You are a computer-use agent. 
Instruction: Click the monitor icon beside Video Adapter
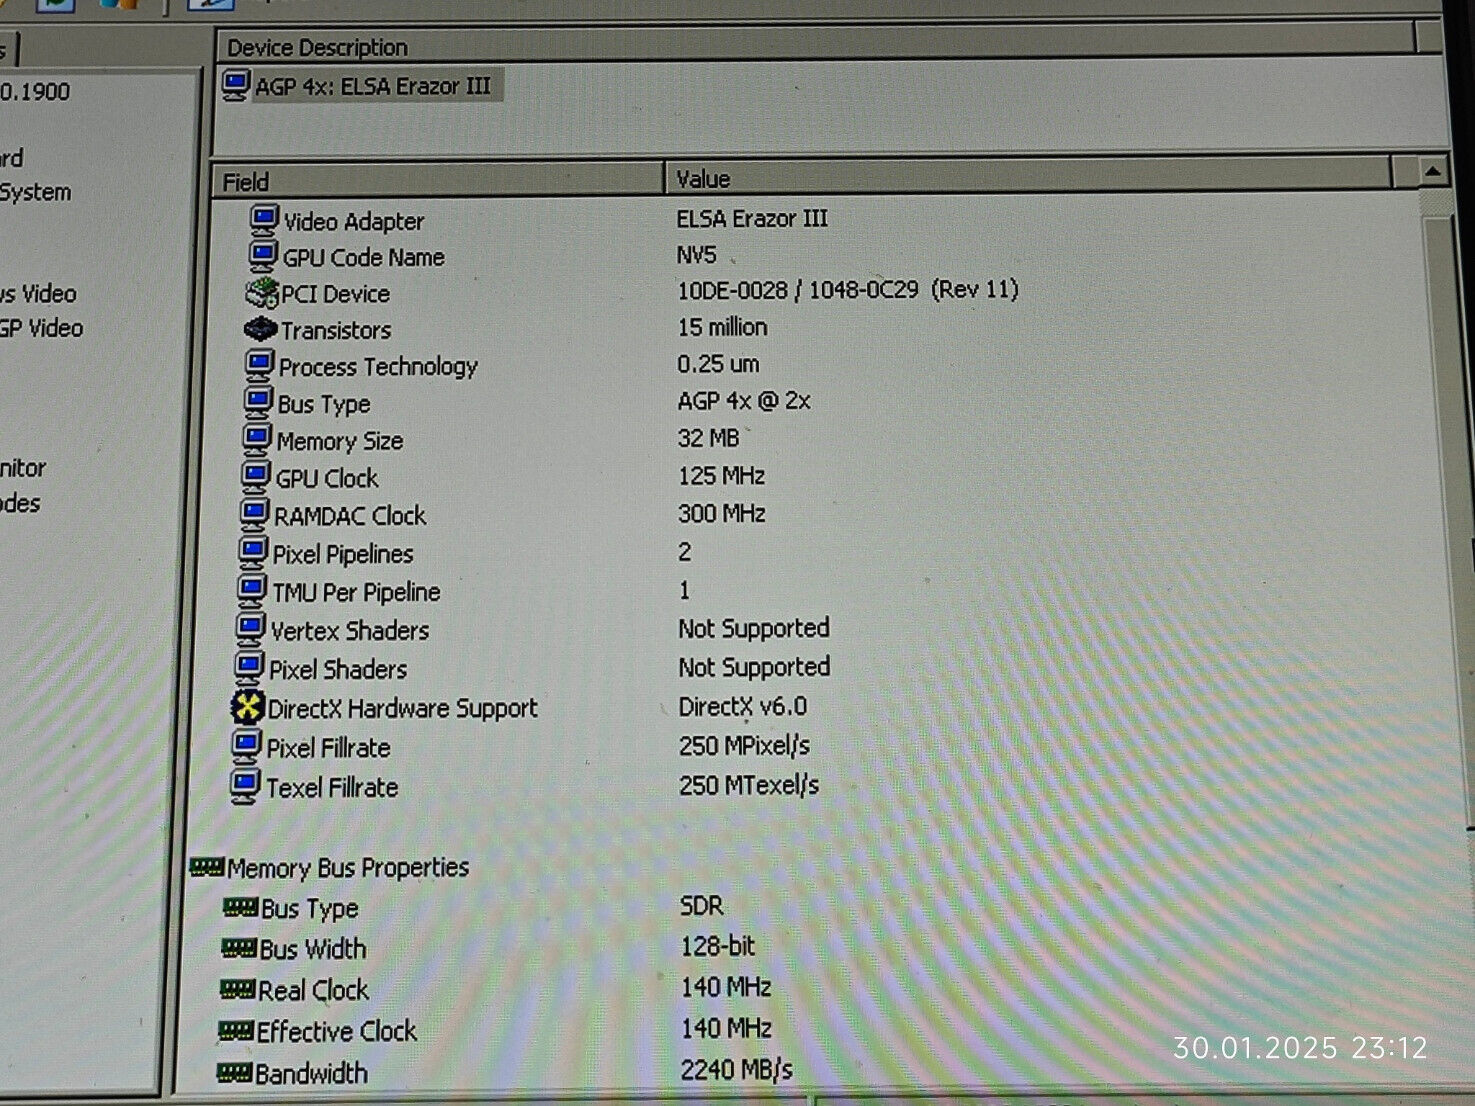pyautogui.click(x=264, y=220)
